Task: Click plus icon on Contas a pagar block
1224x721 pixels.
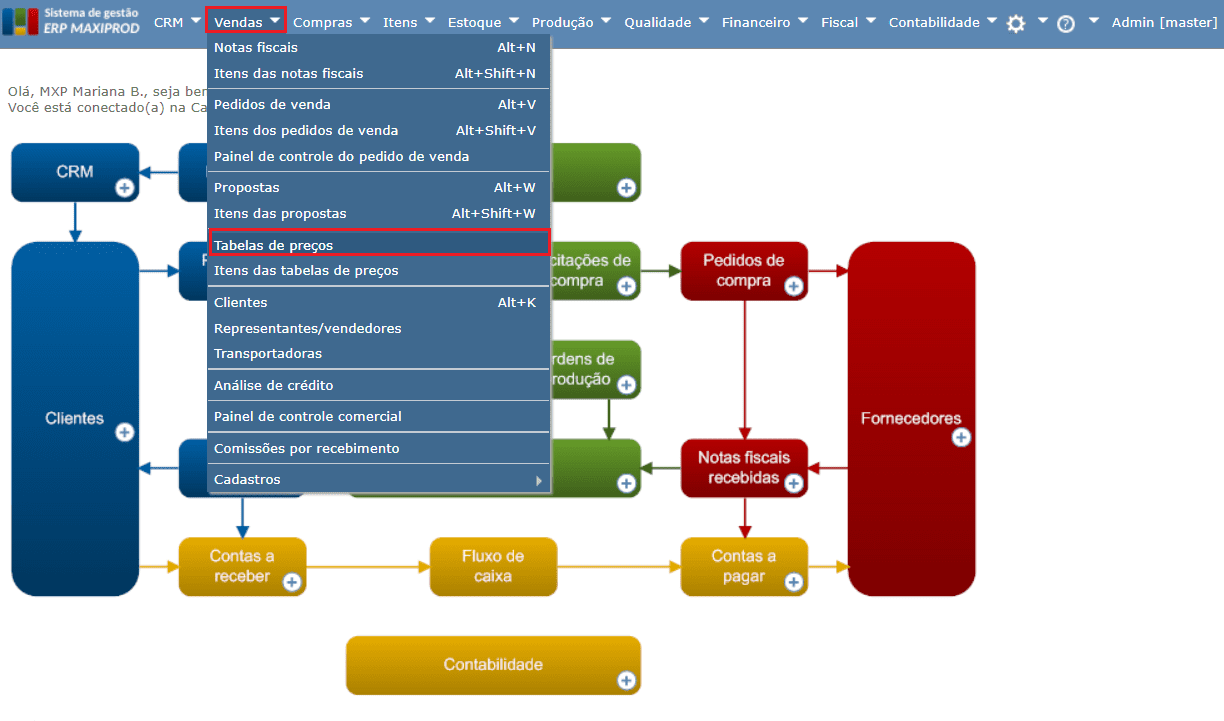Action: click(793, 582)
